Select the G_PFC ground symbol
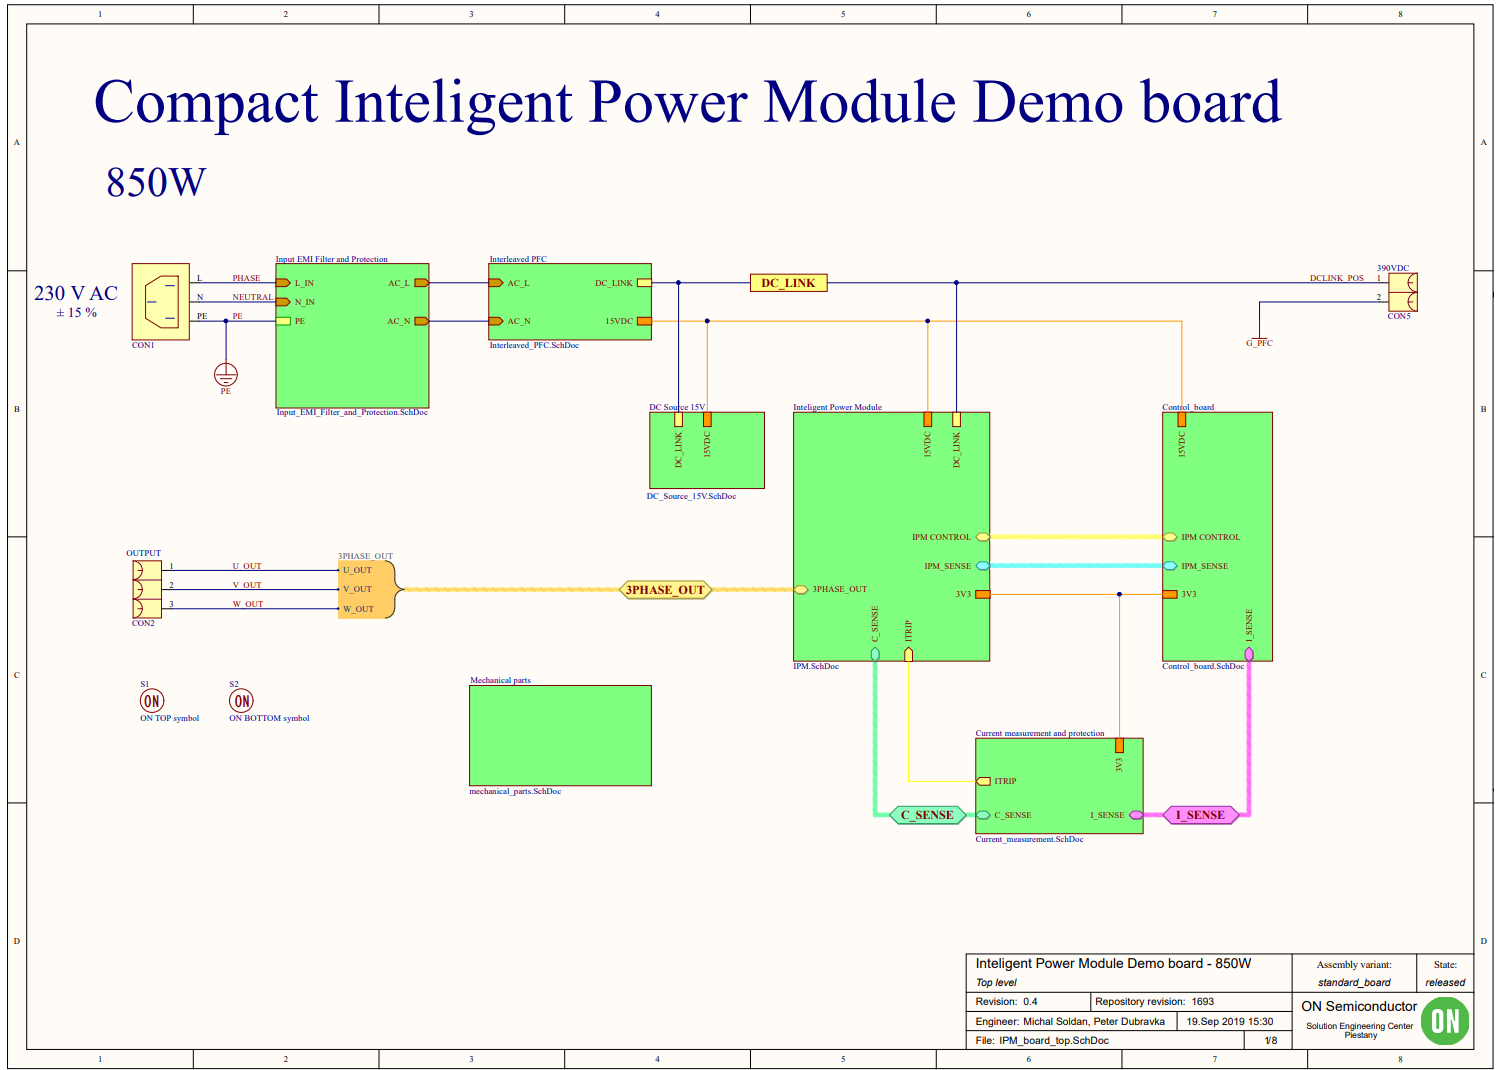The height and width of the screenshot is (1070, 1498). [1260, 340]
